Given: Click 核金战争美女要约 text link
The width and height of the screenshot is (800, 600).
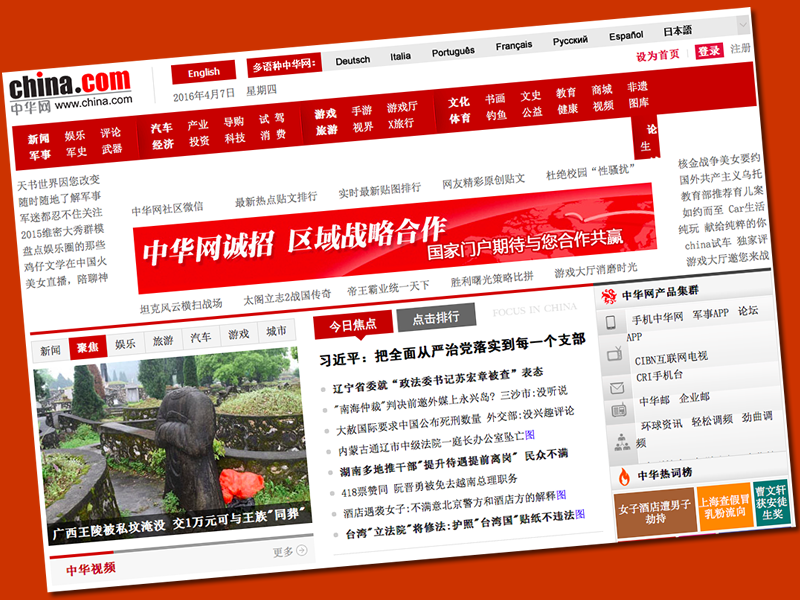Looking at the screenshot, I should coord(719,160).
